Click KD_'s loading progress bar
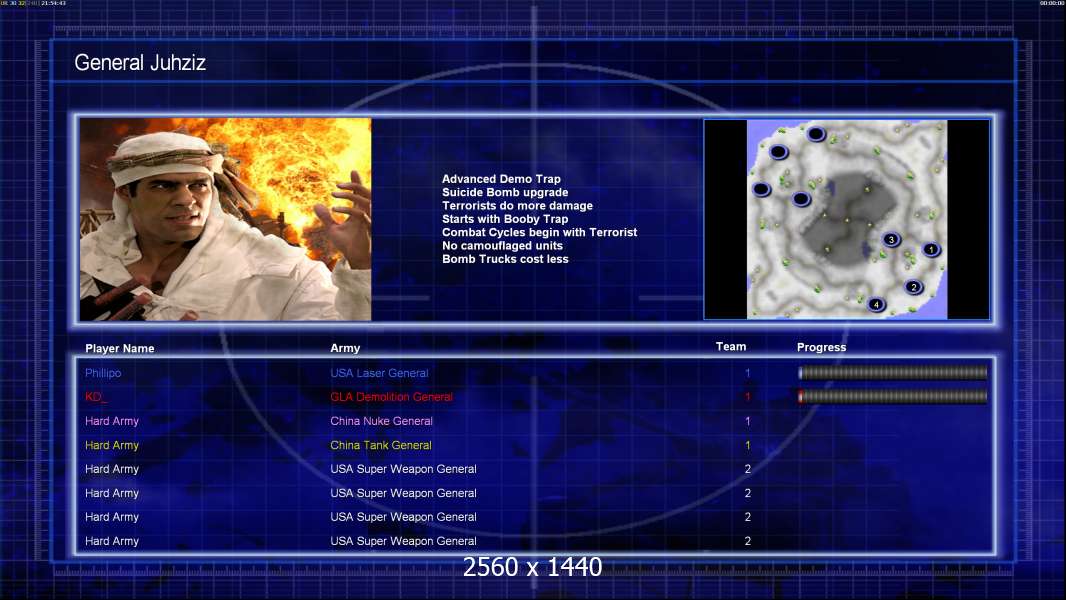1066x600 pixels. (x=893, y=396)
